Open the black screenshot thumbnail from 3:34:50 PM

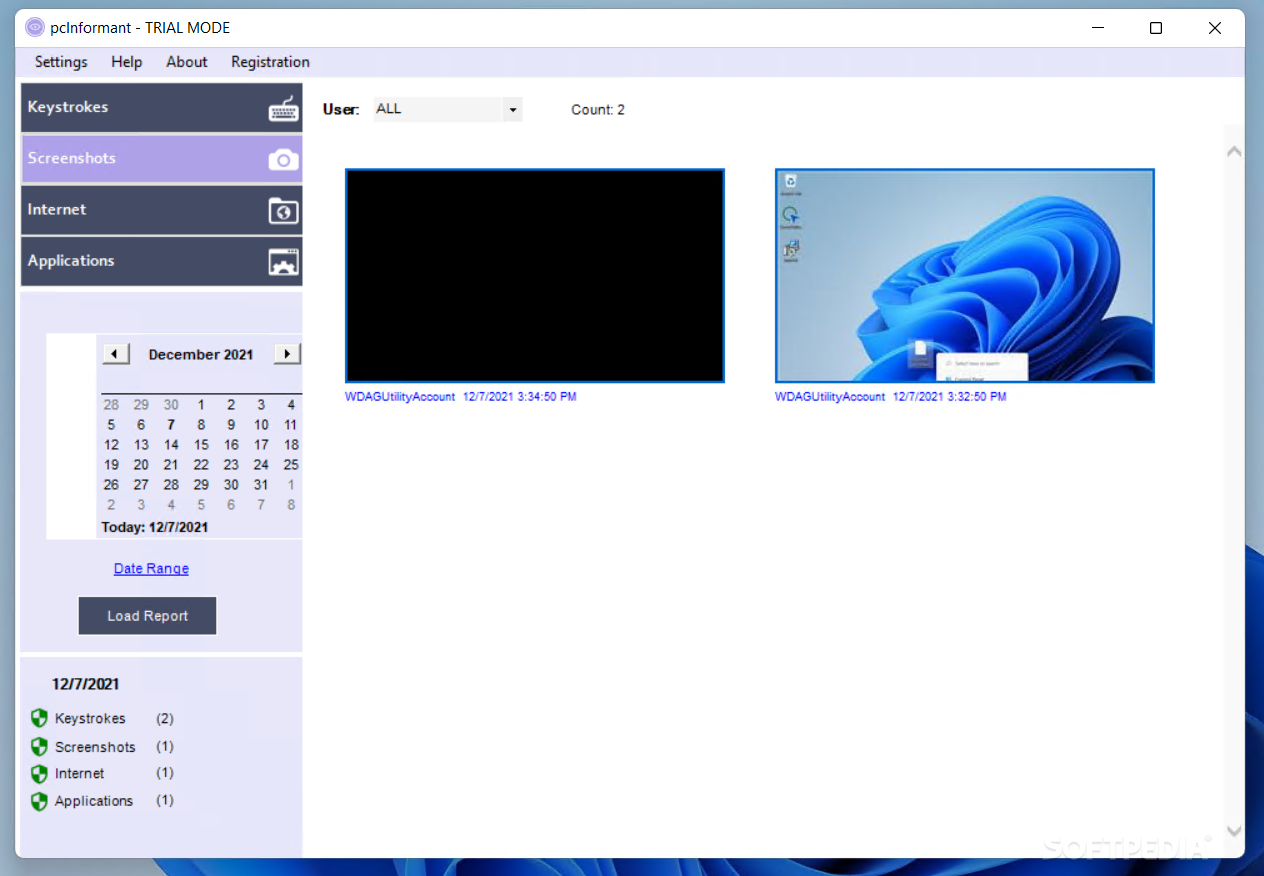(x=535, y=276)
